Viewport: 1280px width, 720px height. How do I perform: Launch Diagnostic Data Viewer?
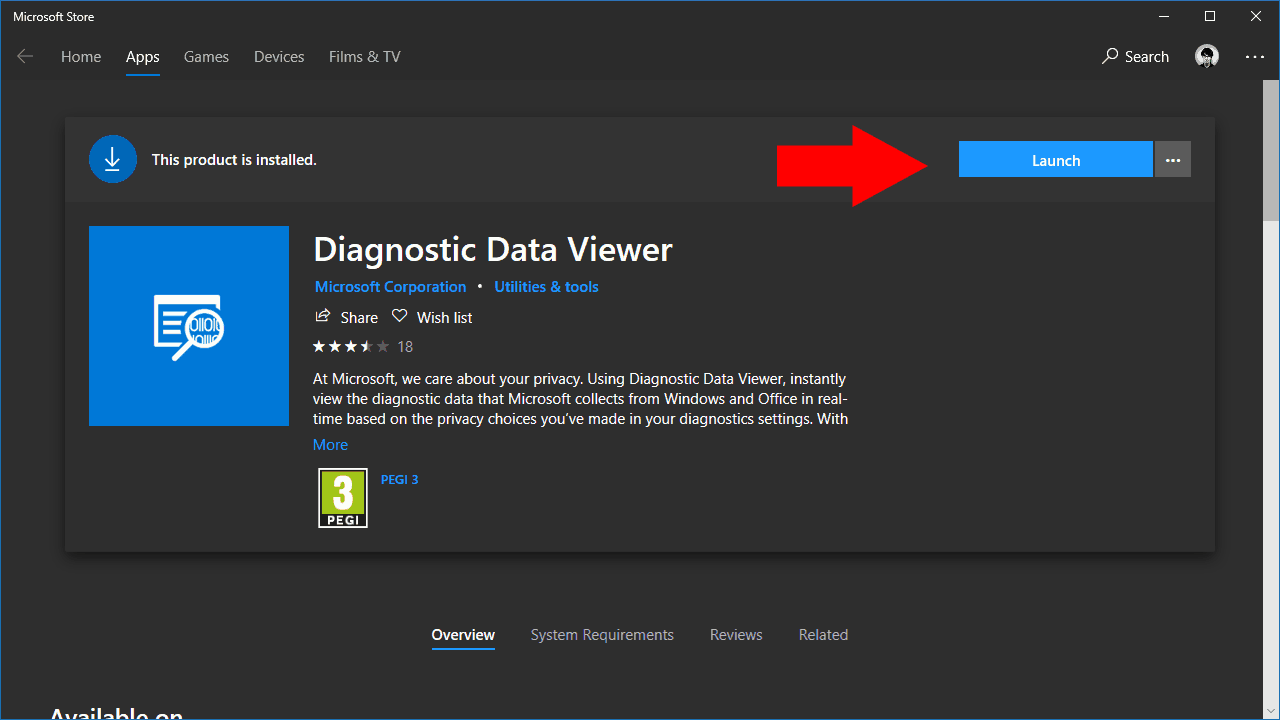[x=1056, y=159]
